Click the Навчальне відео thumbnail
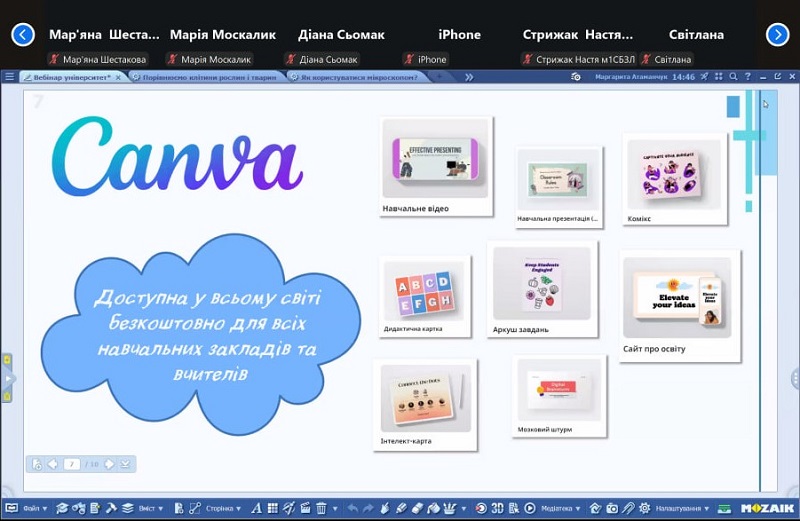 (436, 160)
